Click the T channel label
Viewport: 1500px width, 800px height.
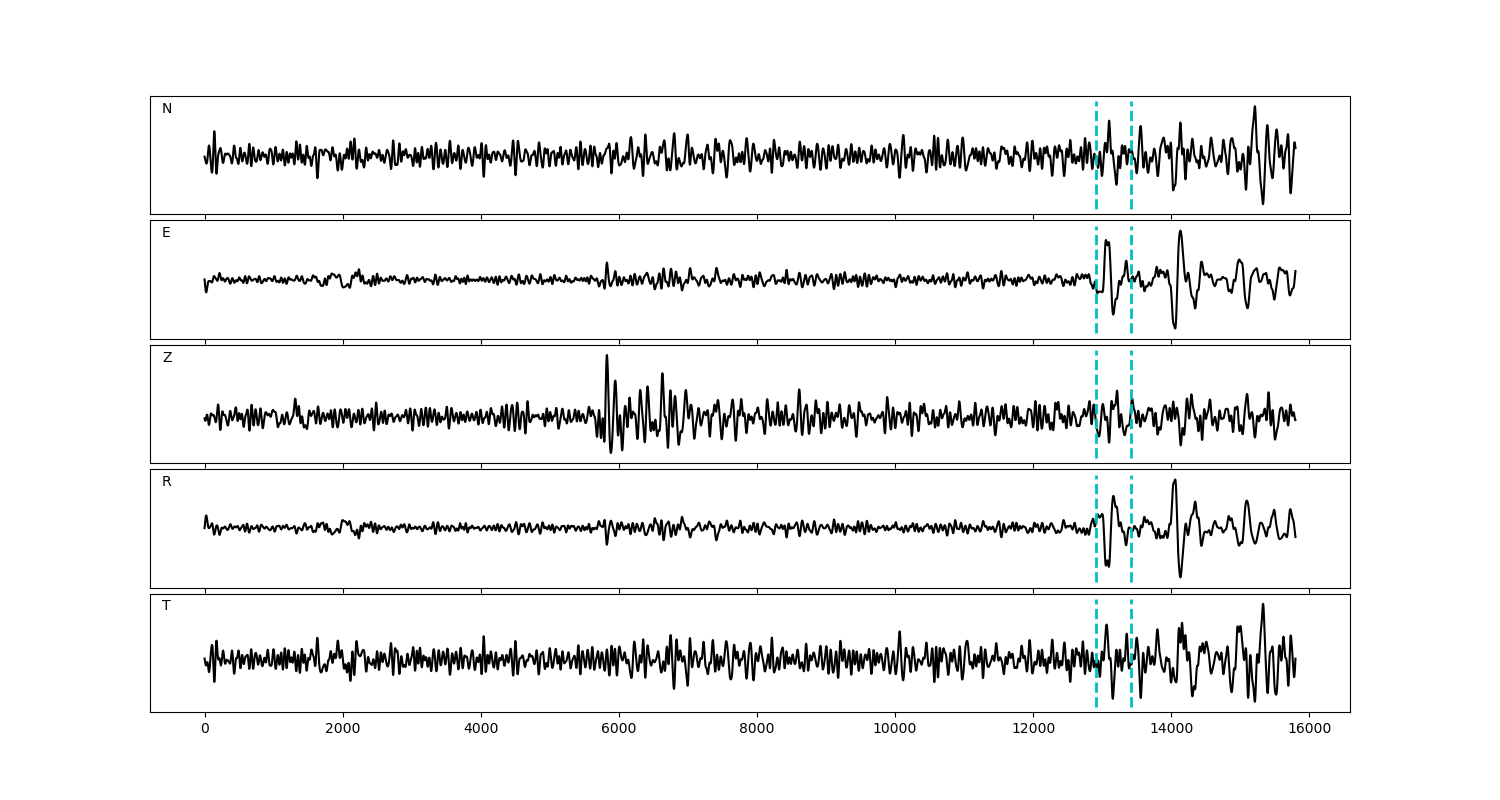click(x=166, y=606)
